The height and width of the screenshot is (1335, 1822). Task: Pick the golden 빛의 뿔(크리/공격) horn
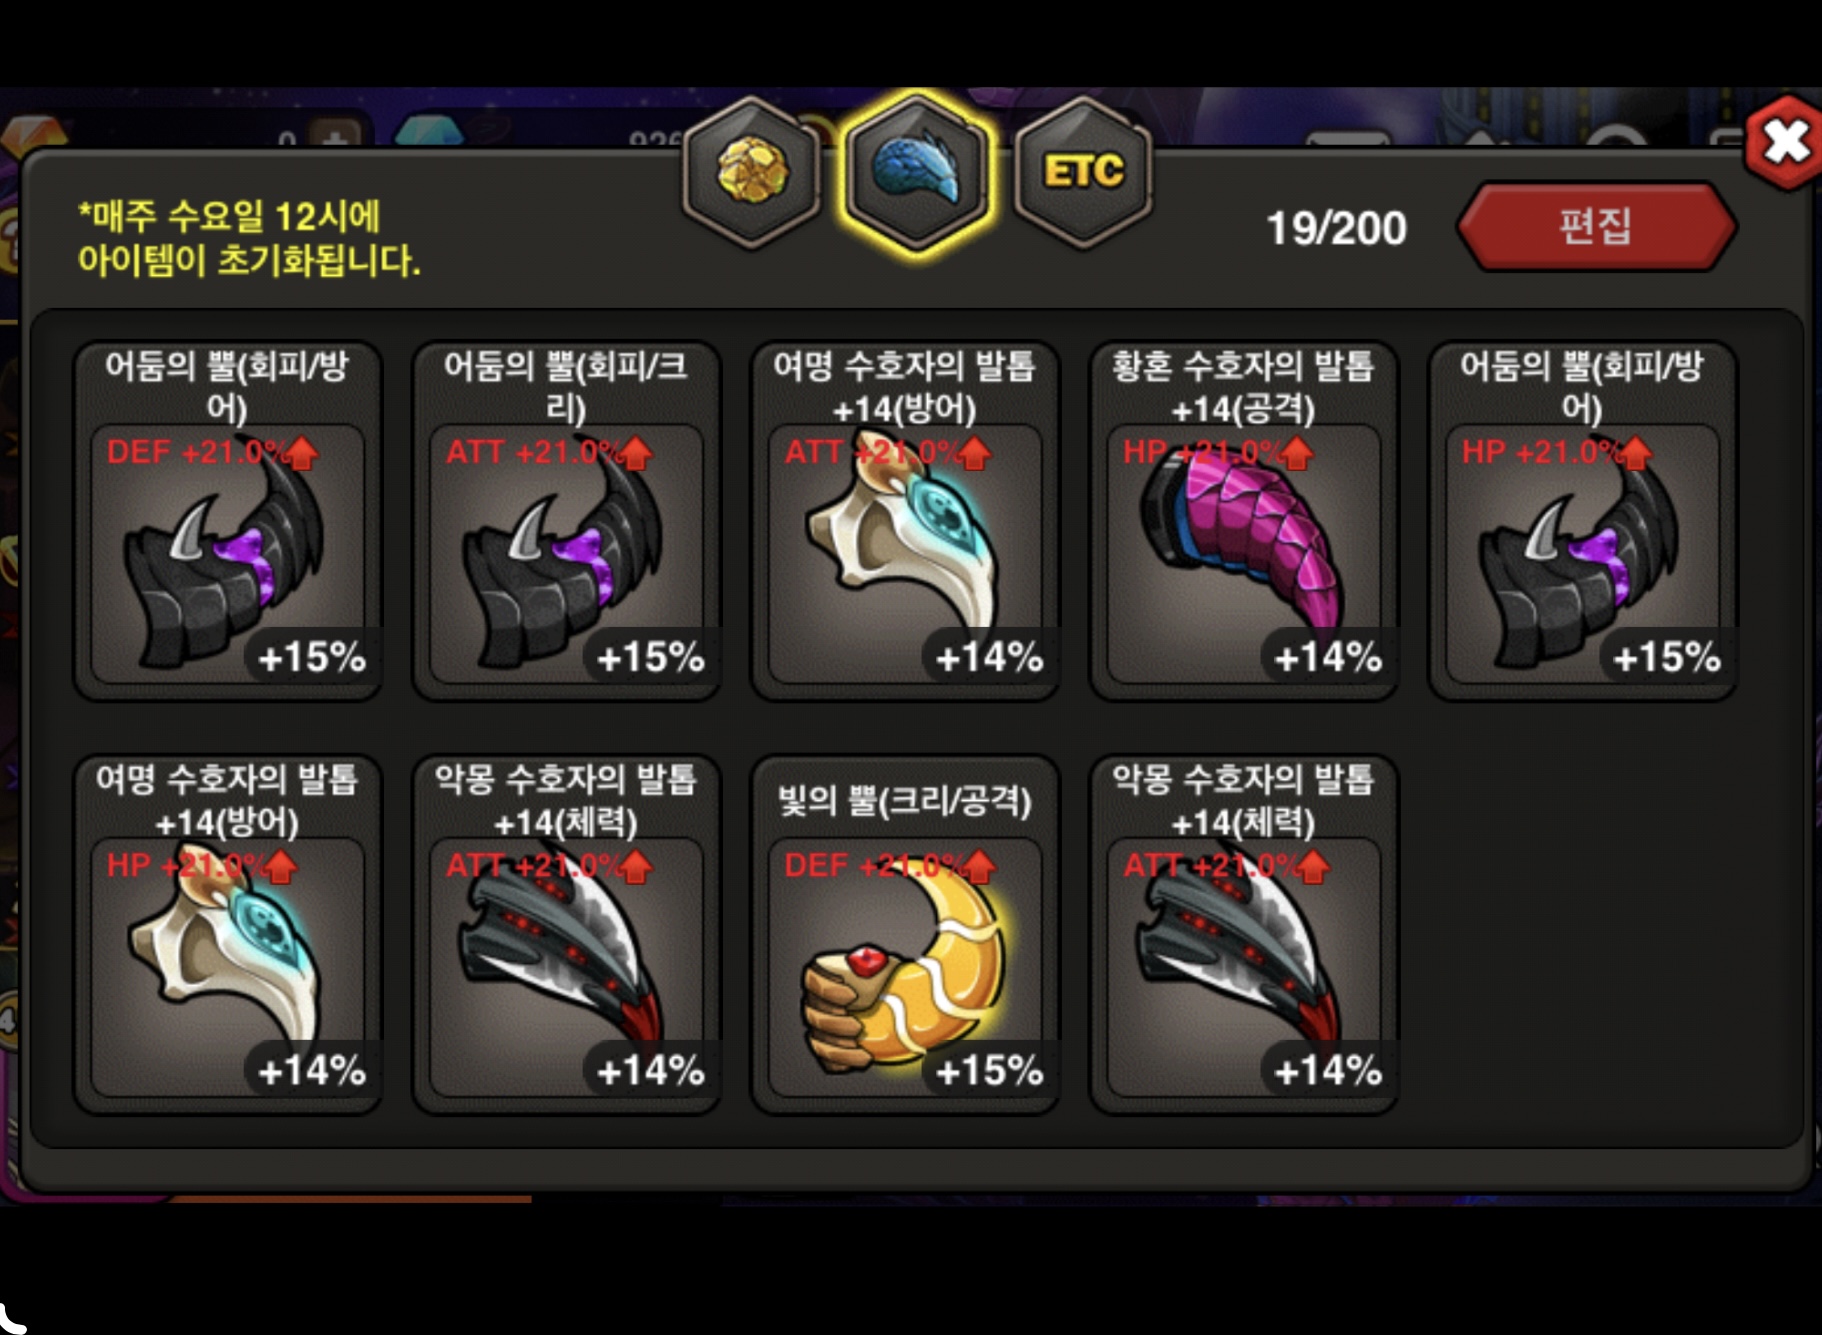pyautogui.click(x=905, y=934)
